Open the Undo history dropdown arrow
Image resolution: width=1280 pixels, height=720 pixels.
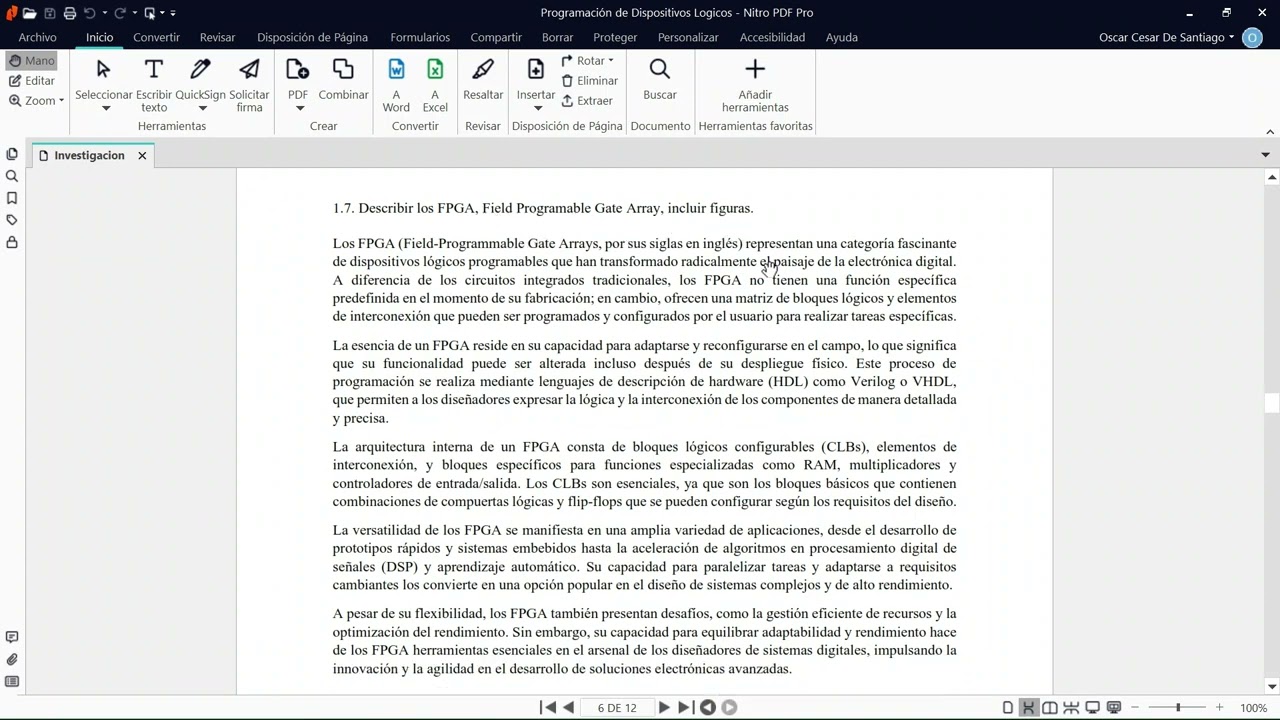pos(103,14)
